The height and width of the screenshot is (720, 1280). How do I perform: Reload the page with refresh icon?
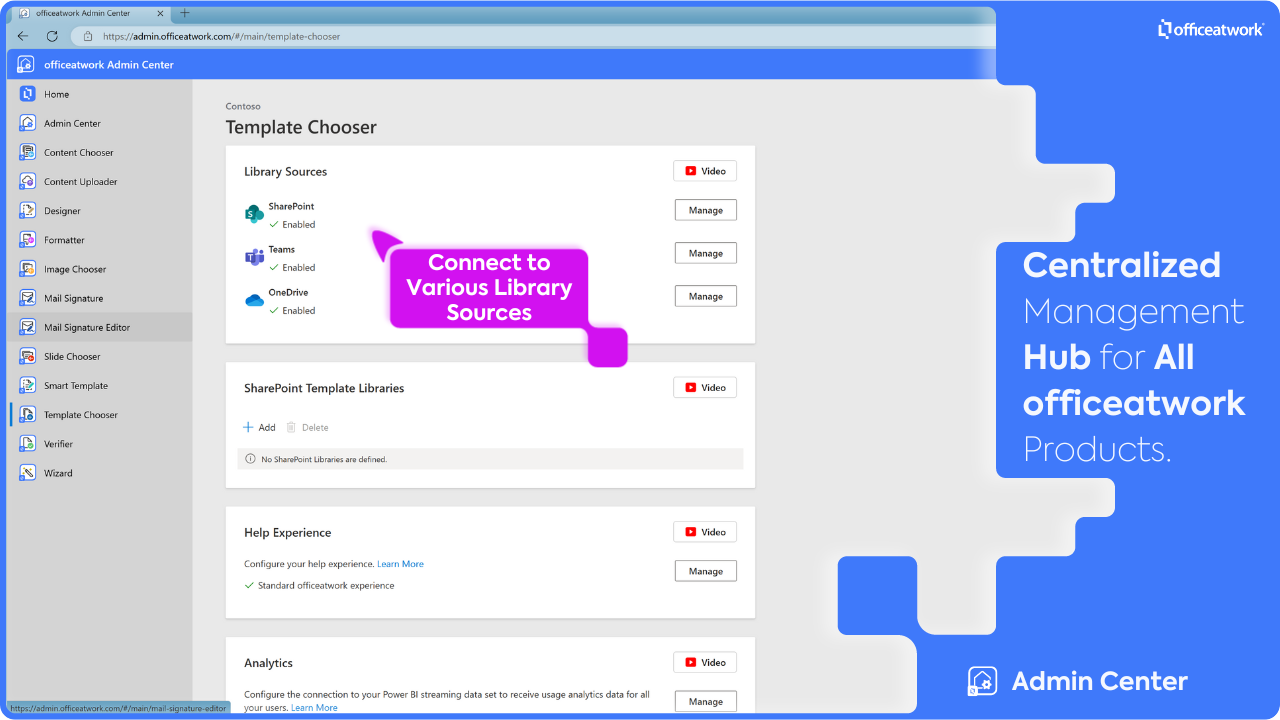click(52, 36)
